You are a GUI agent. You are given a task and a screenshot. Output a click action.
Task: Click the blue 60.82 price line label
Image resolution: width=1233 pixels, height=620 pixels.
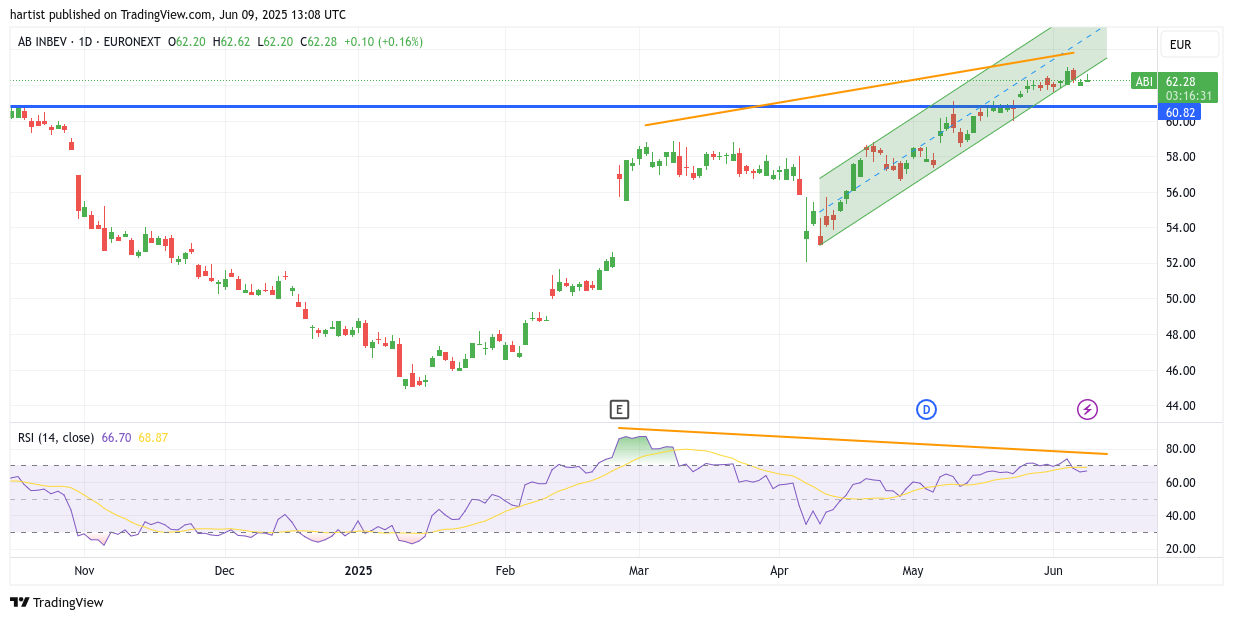pyautogui.click(x=1180, y=113)
